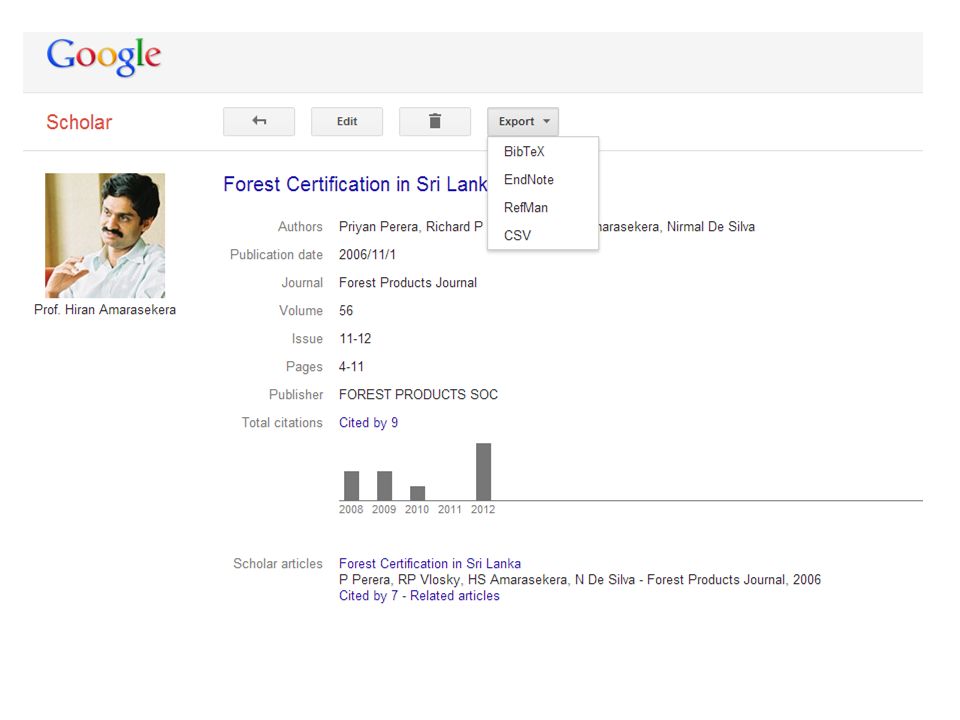
Task: Open Scholar articles Forest Certification link
Action: click(430, 563)
